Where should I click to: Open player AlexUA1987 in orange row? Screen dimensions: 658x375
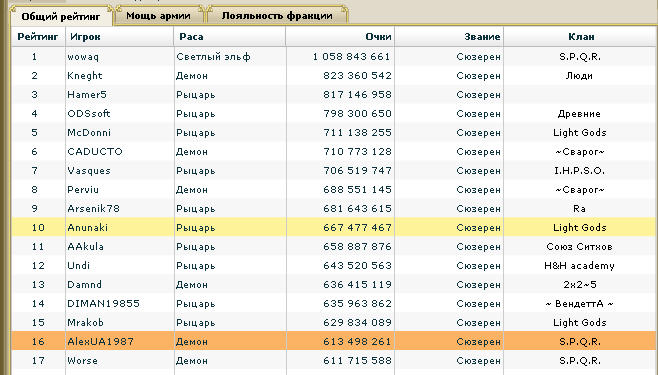100,341
